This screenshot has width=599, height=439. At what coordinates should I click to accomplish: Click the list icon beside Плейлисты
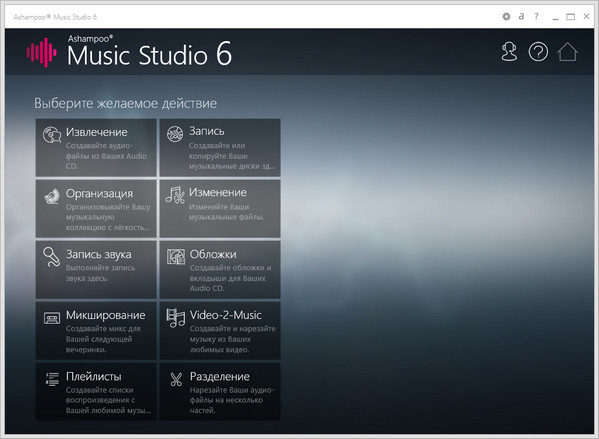52,379
